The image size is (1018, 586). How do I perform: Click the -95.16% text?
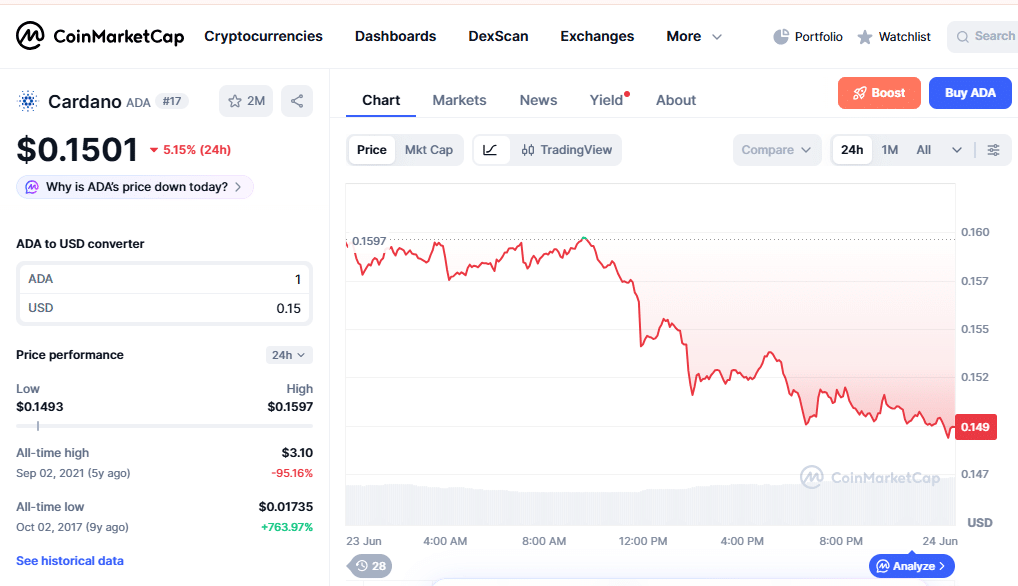[292, 473]
